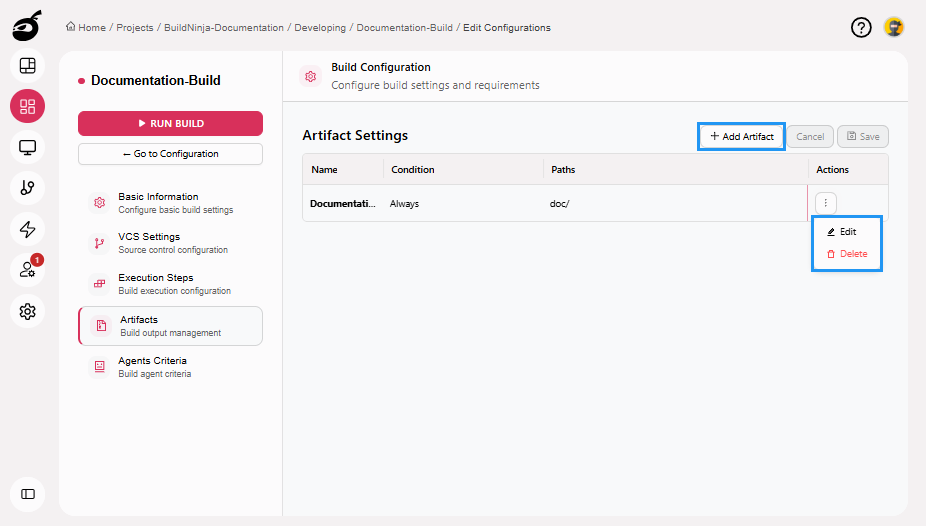Choose Delete from the actions menu
The height and width of the screenshot is (526, 926).
click(x=847, y=254)
